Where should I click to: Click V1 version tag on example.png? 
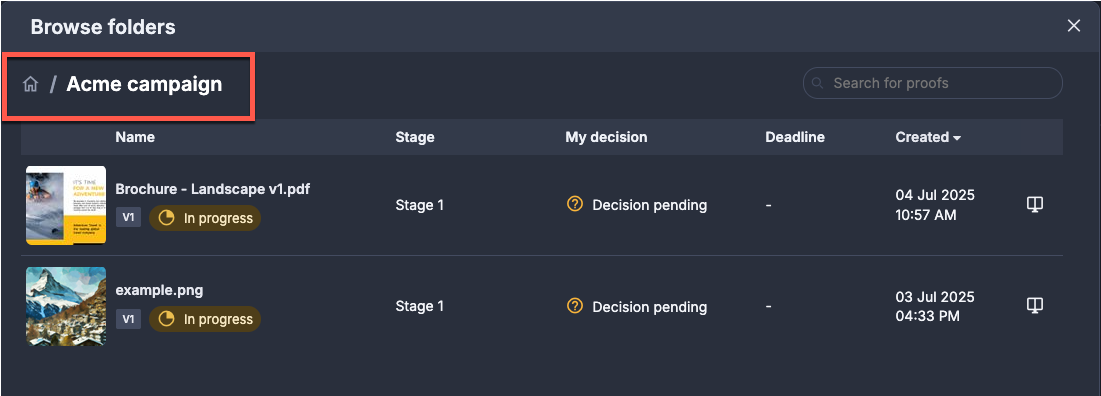pyautogui.click(x=128, y=319)
